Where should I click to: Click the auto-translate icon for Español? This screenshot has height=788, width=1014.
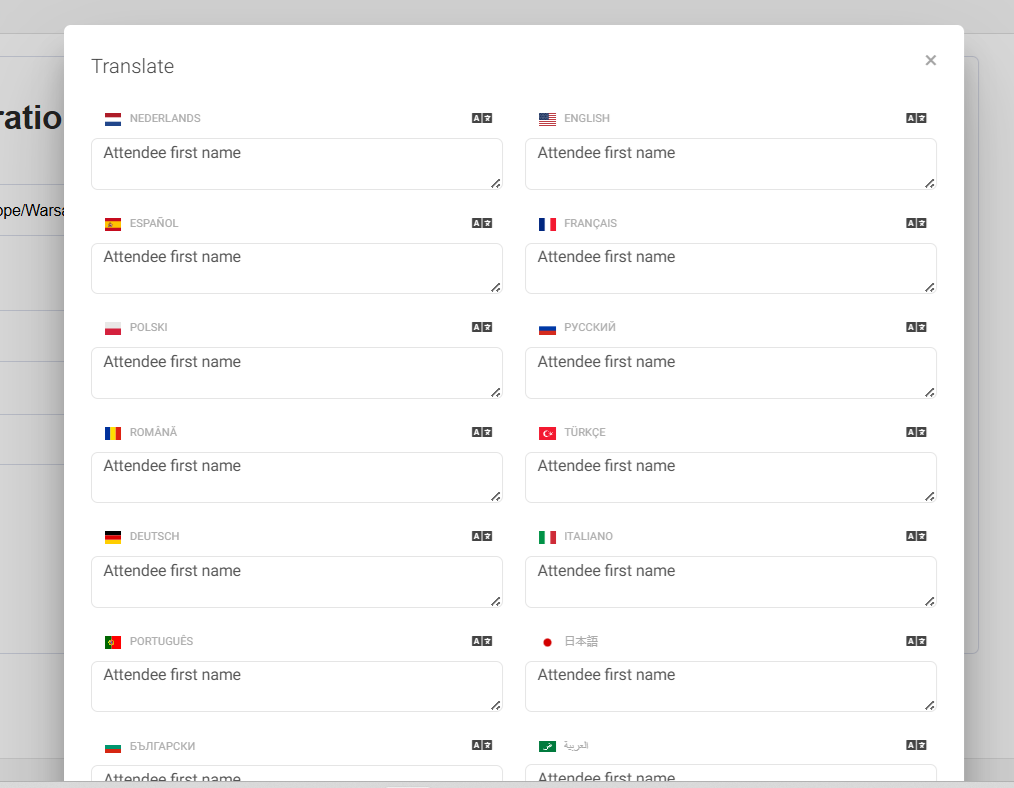482,223
